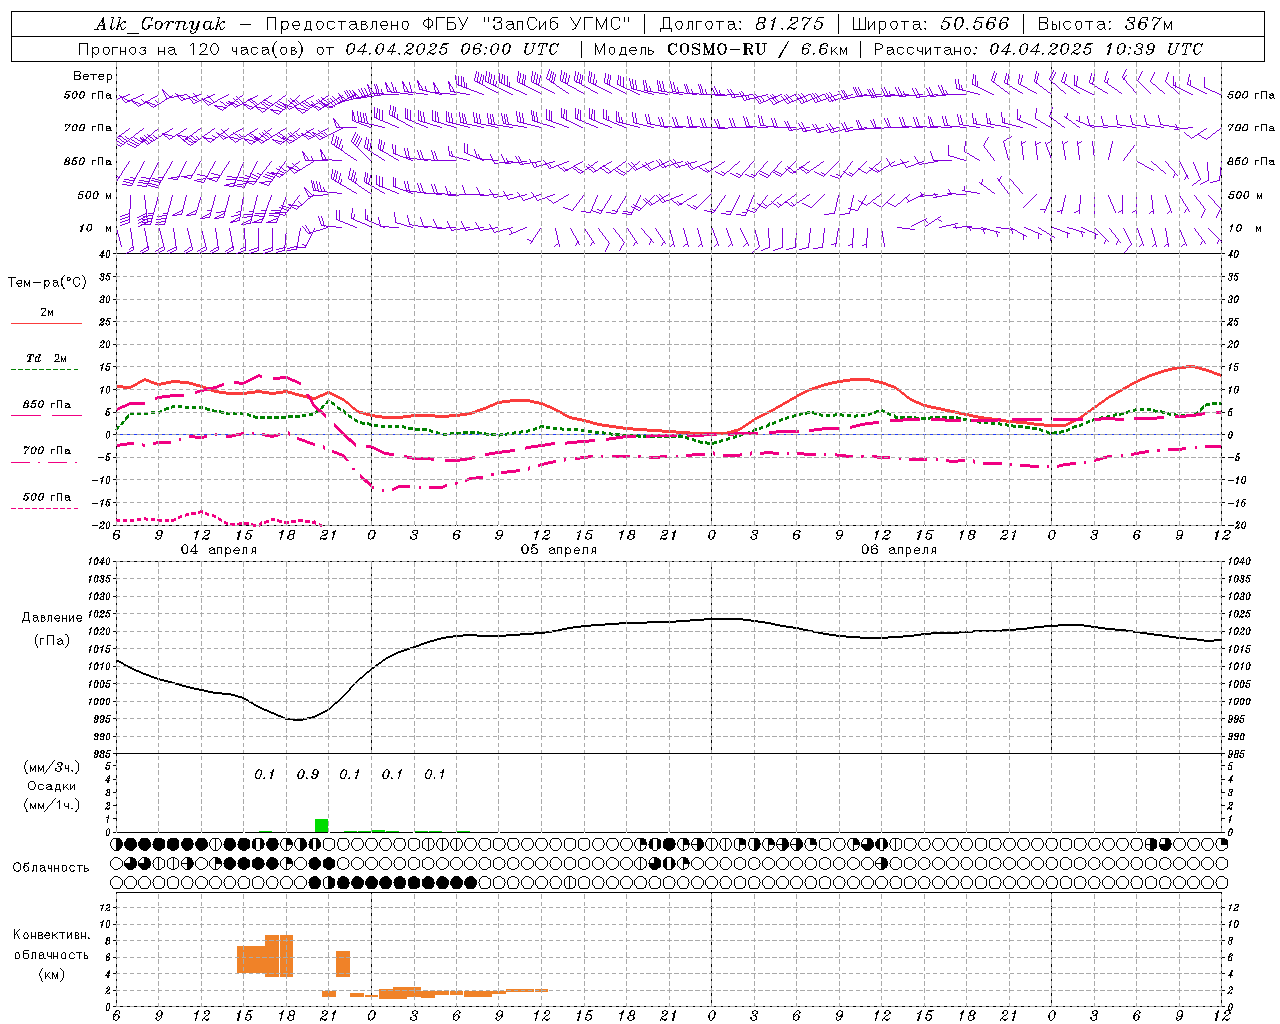Click the pressure curve minimum point
1280x1024 pixels.
296,719
